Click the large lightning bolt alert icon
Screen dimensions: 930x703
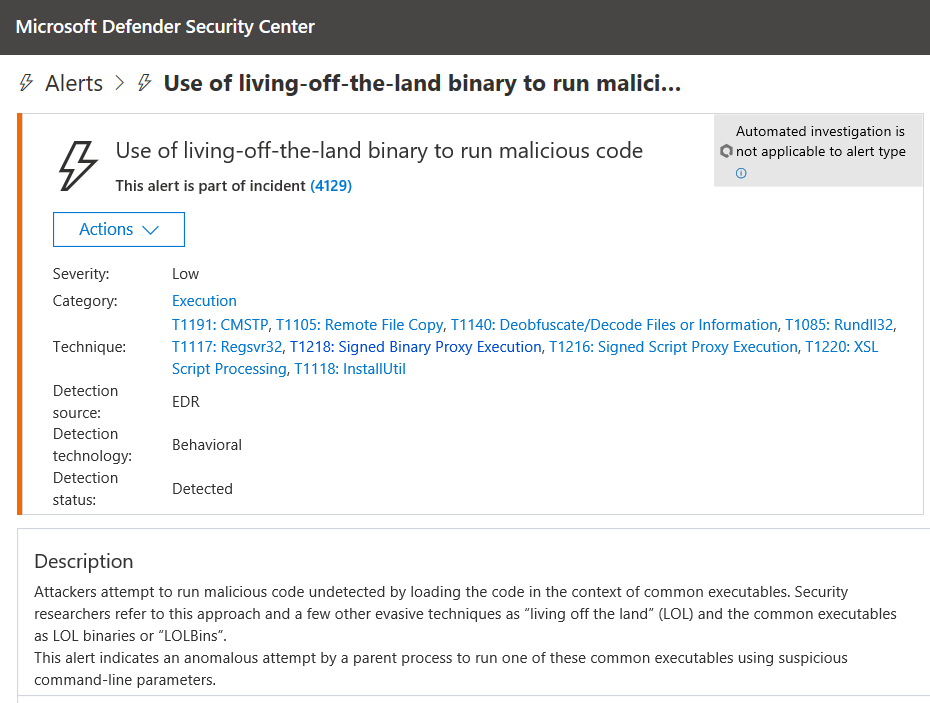[79, 164]
